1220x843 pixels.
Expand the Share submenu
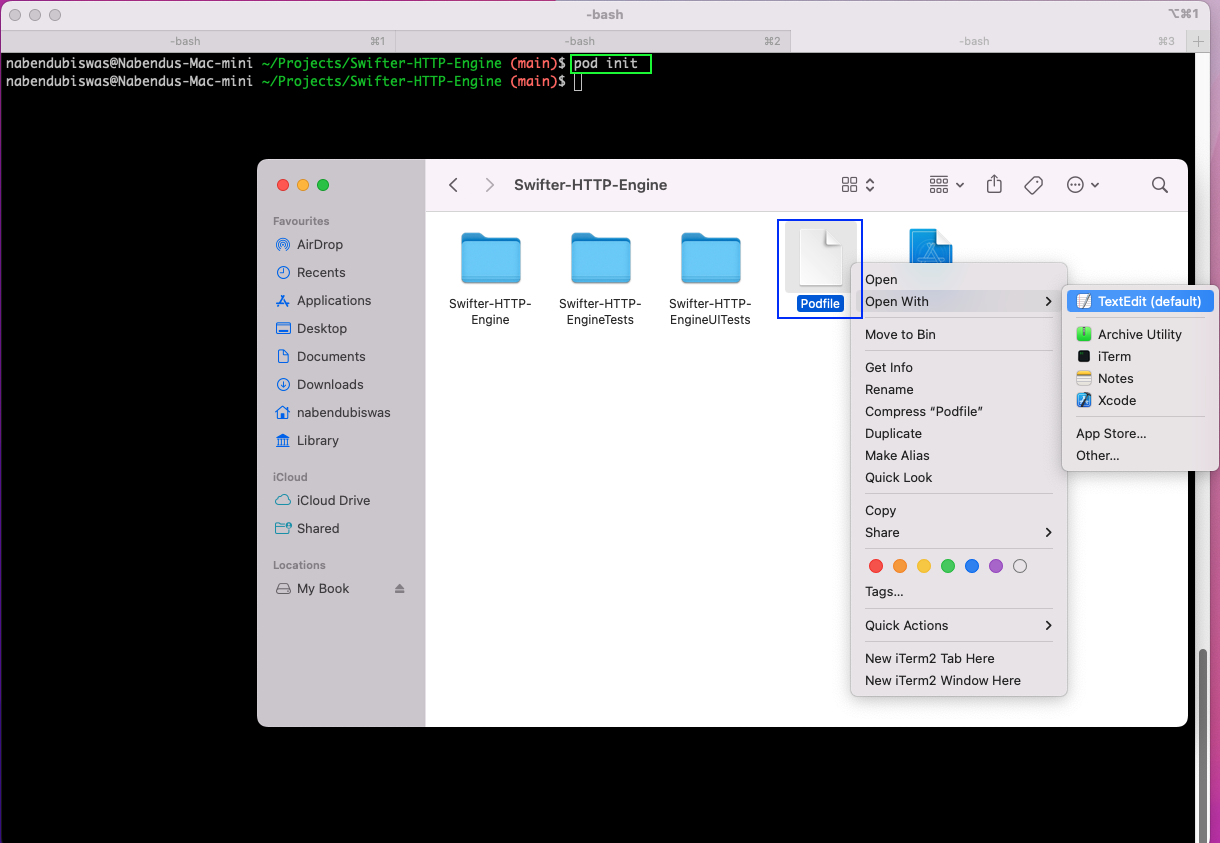click(x=959, y=532)
